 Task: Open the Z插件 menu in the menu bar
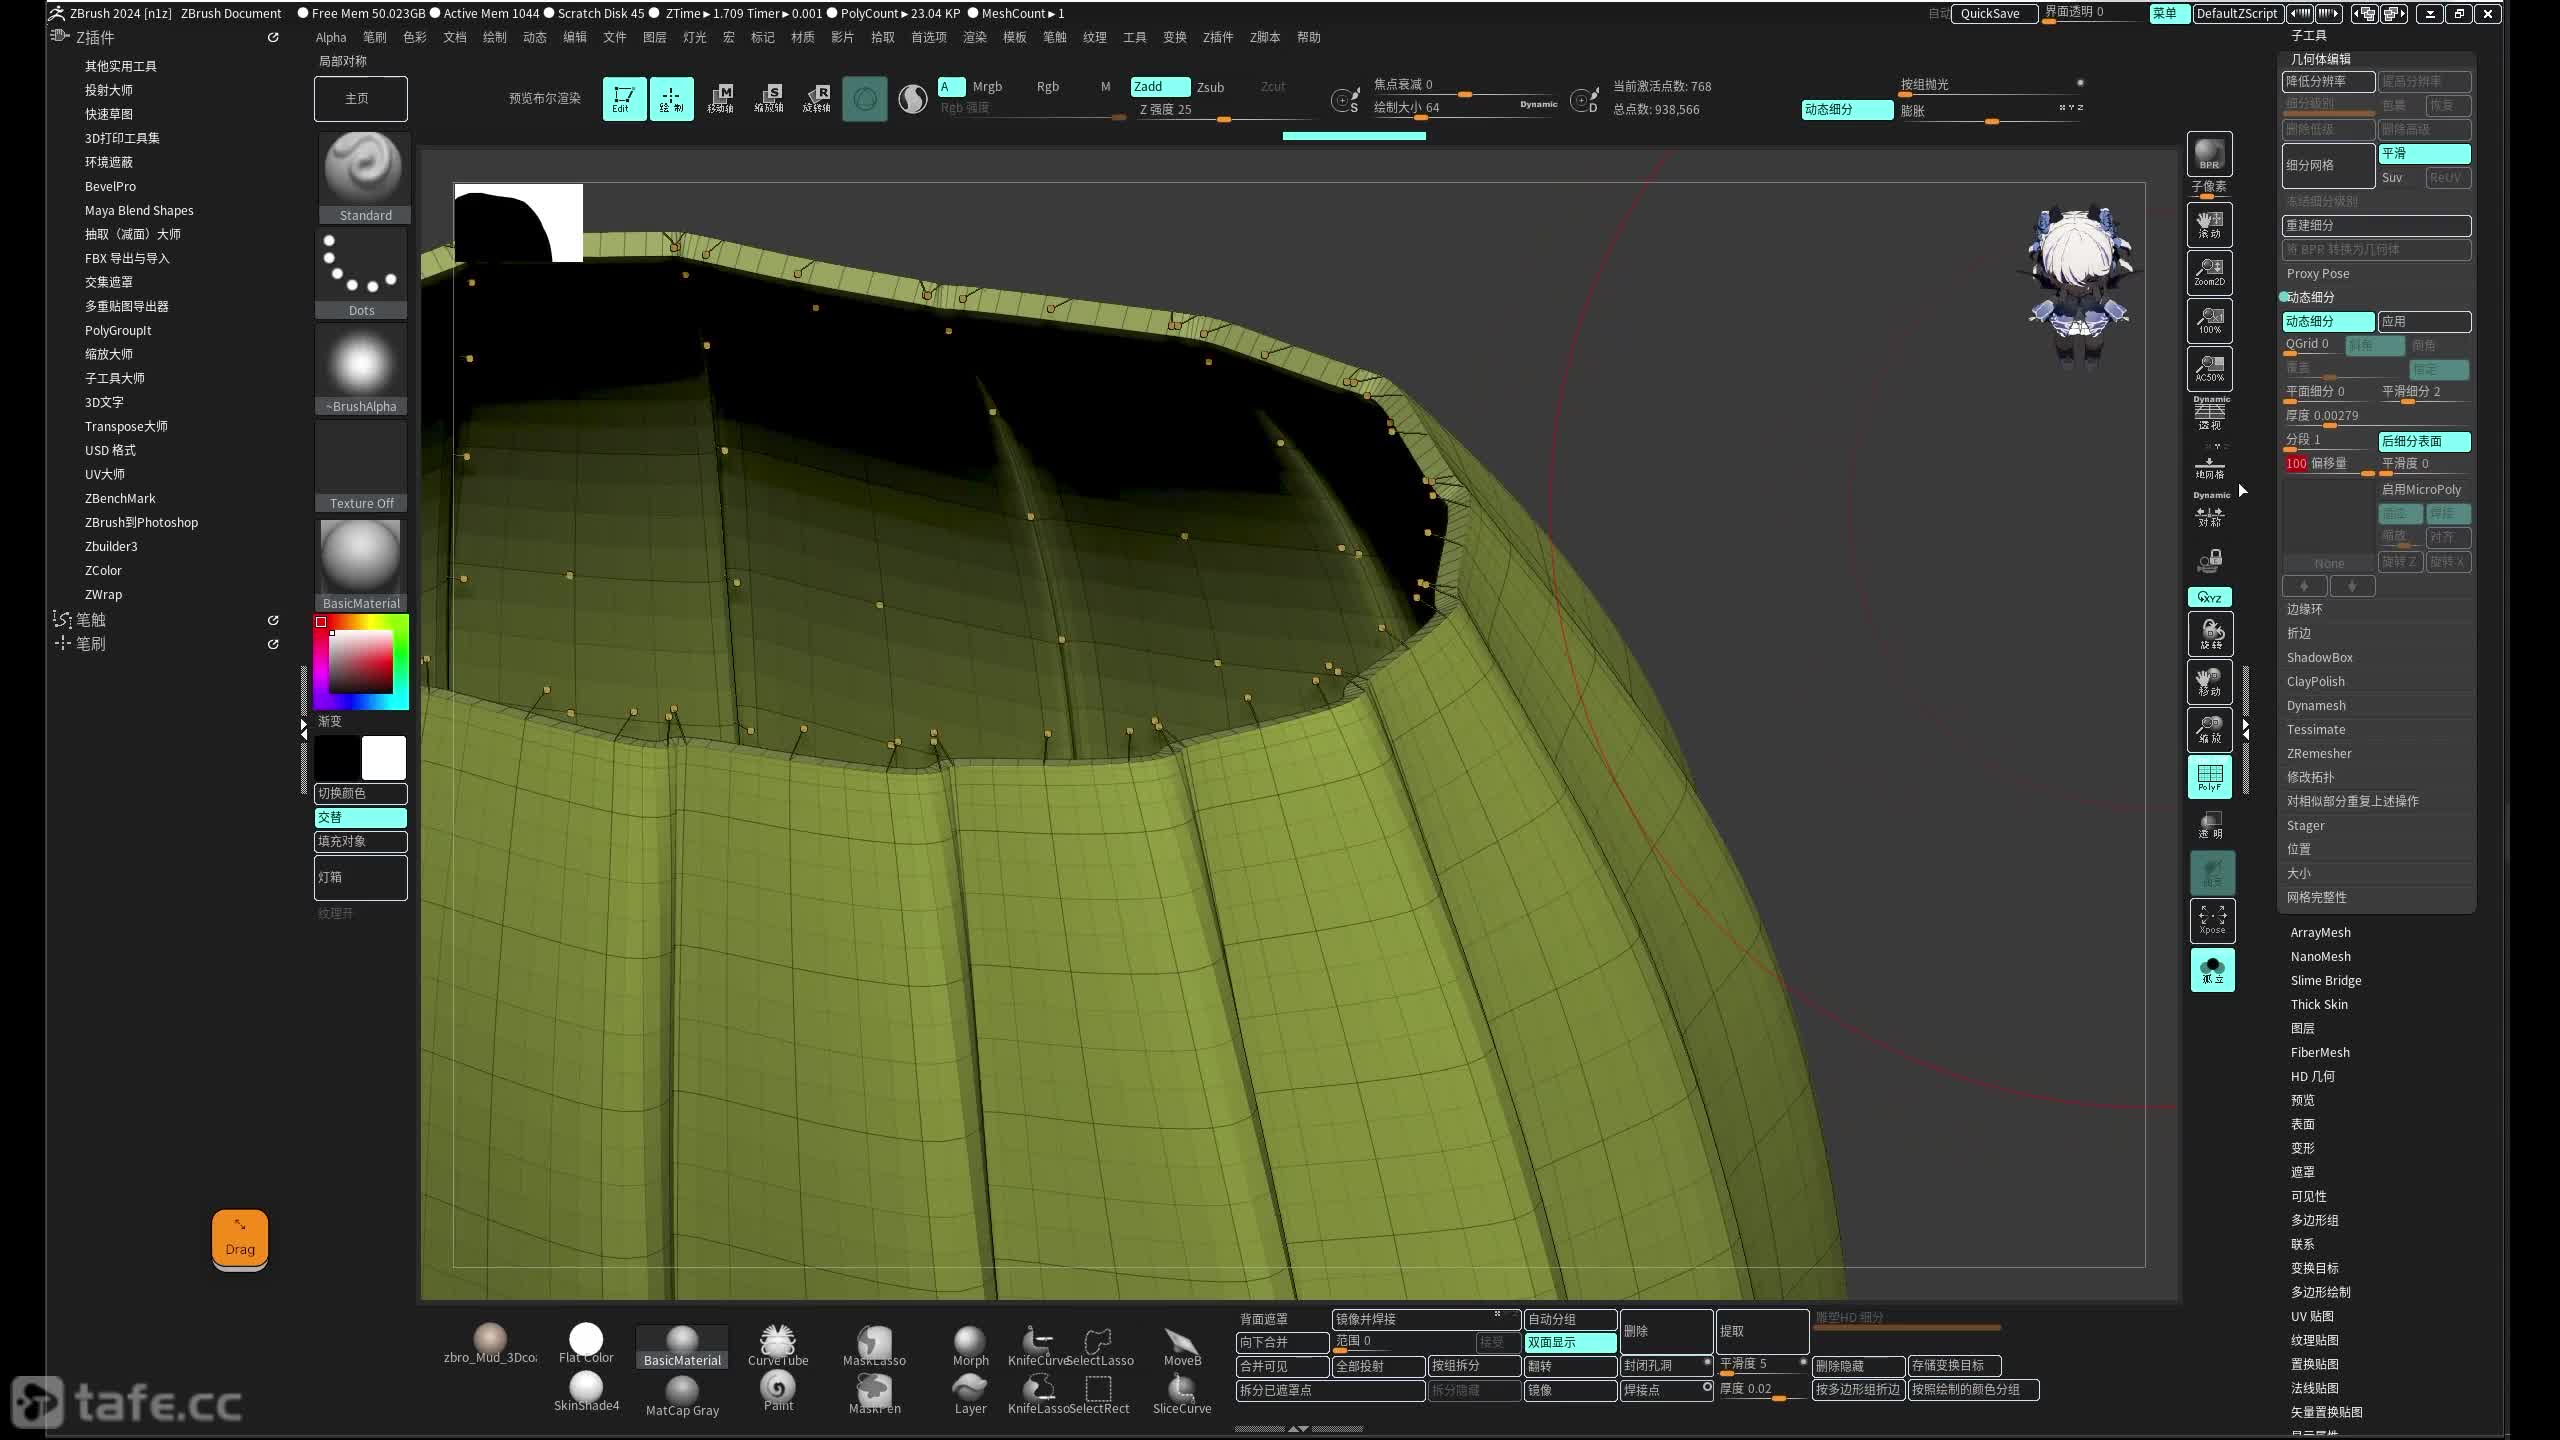1217,37
